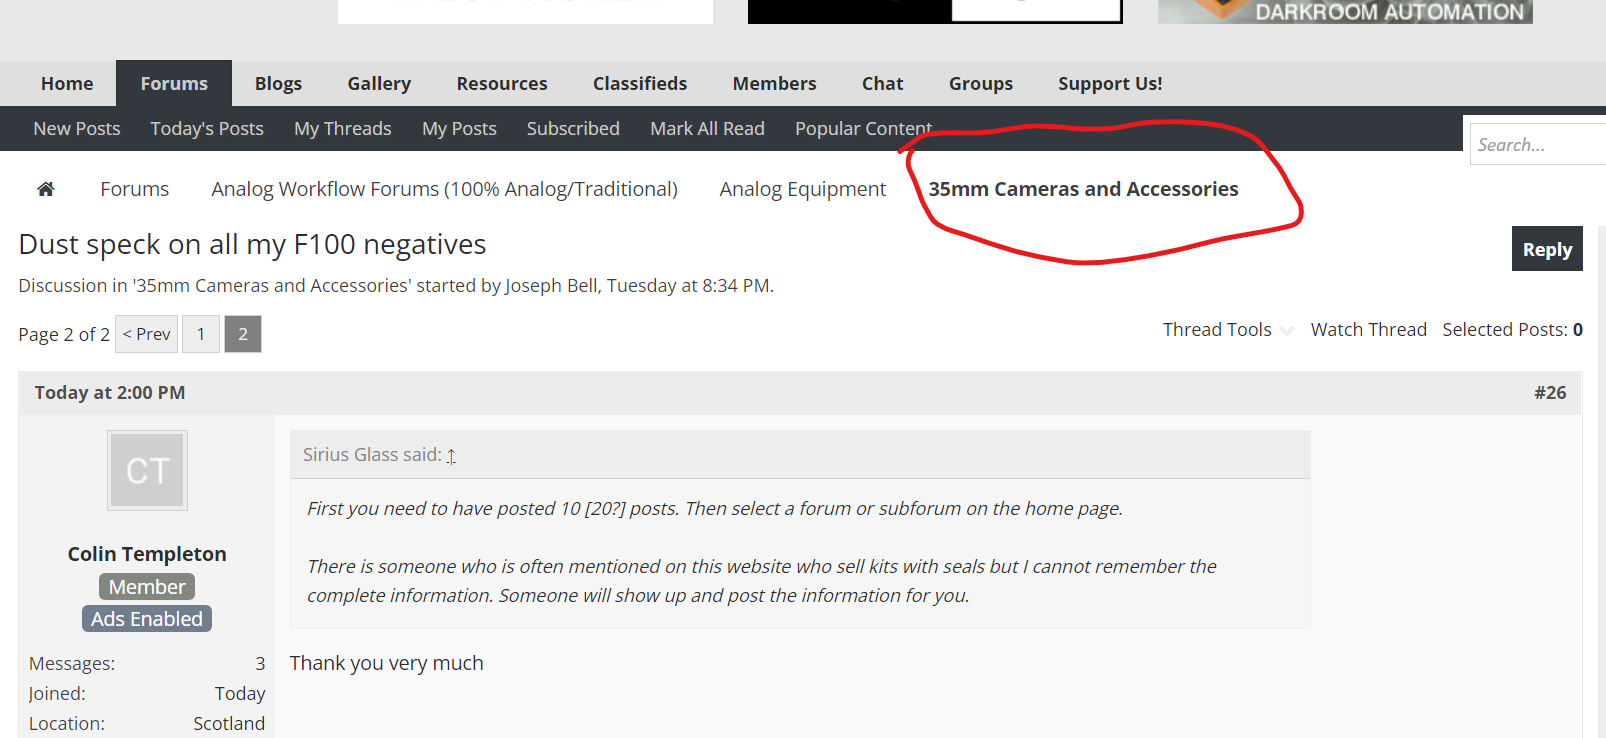Select Mark All Read

(707, 129)
